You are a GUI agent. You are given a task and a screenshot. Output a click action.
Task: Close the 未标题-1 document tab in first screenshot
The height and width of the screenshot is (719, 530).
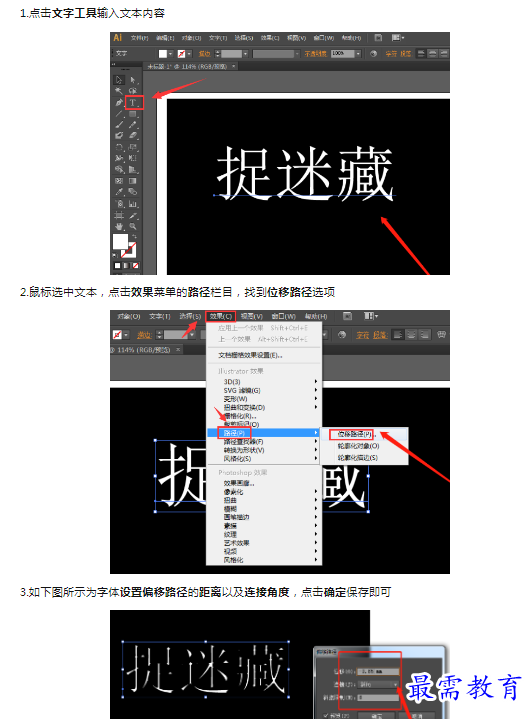pos(234,66)
